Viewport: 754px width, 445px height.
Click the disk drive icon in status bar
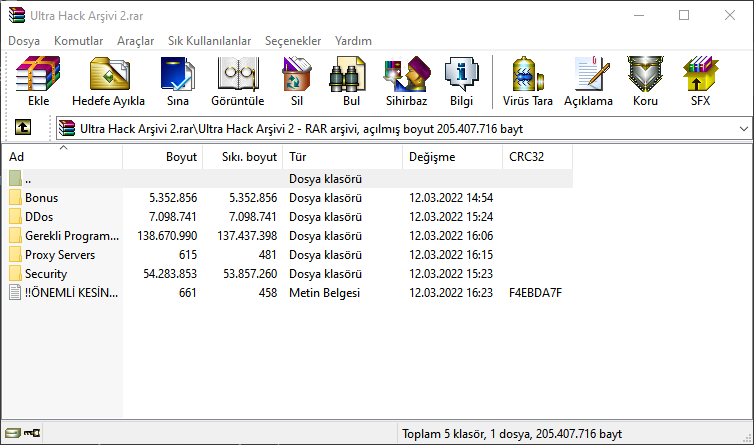(x=13, y=433)
